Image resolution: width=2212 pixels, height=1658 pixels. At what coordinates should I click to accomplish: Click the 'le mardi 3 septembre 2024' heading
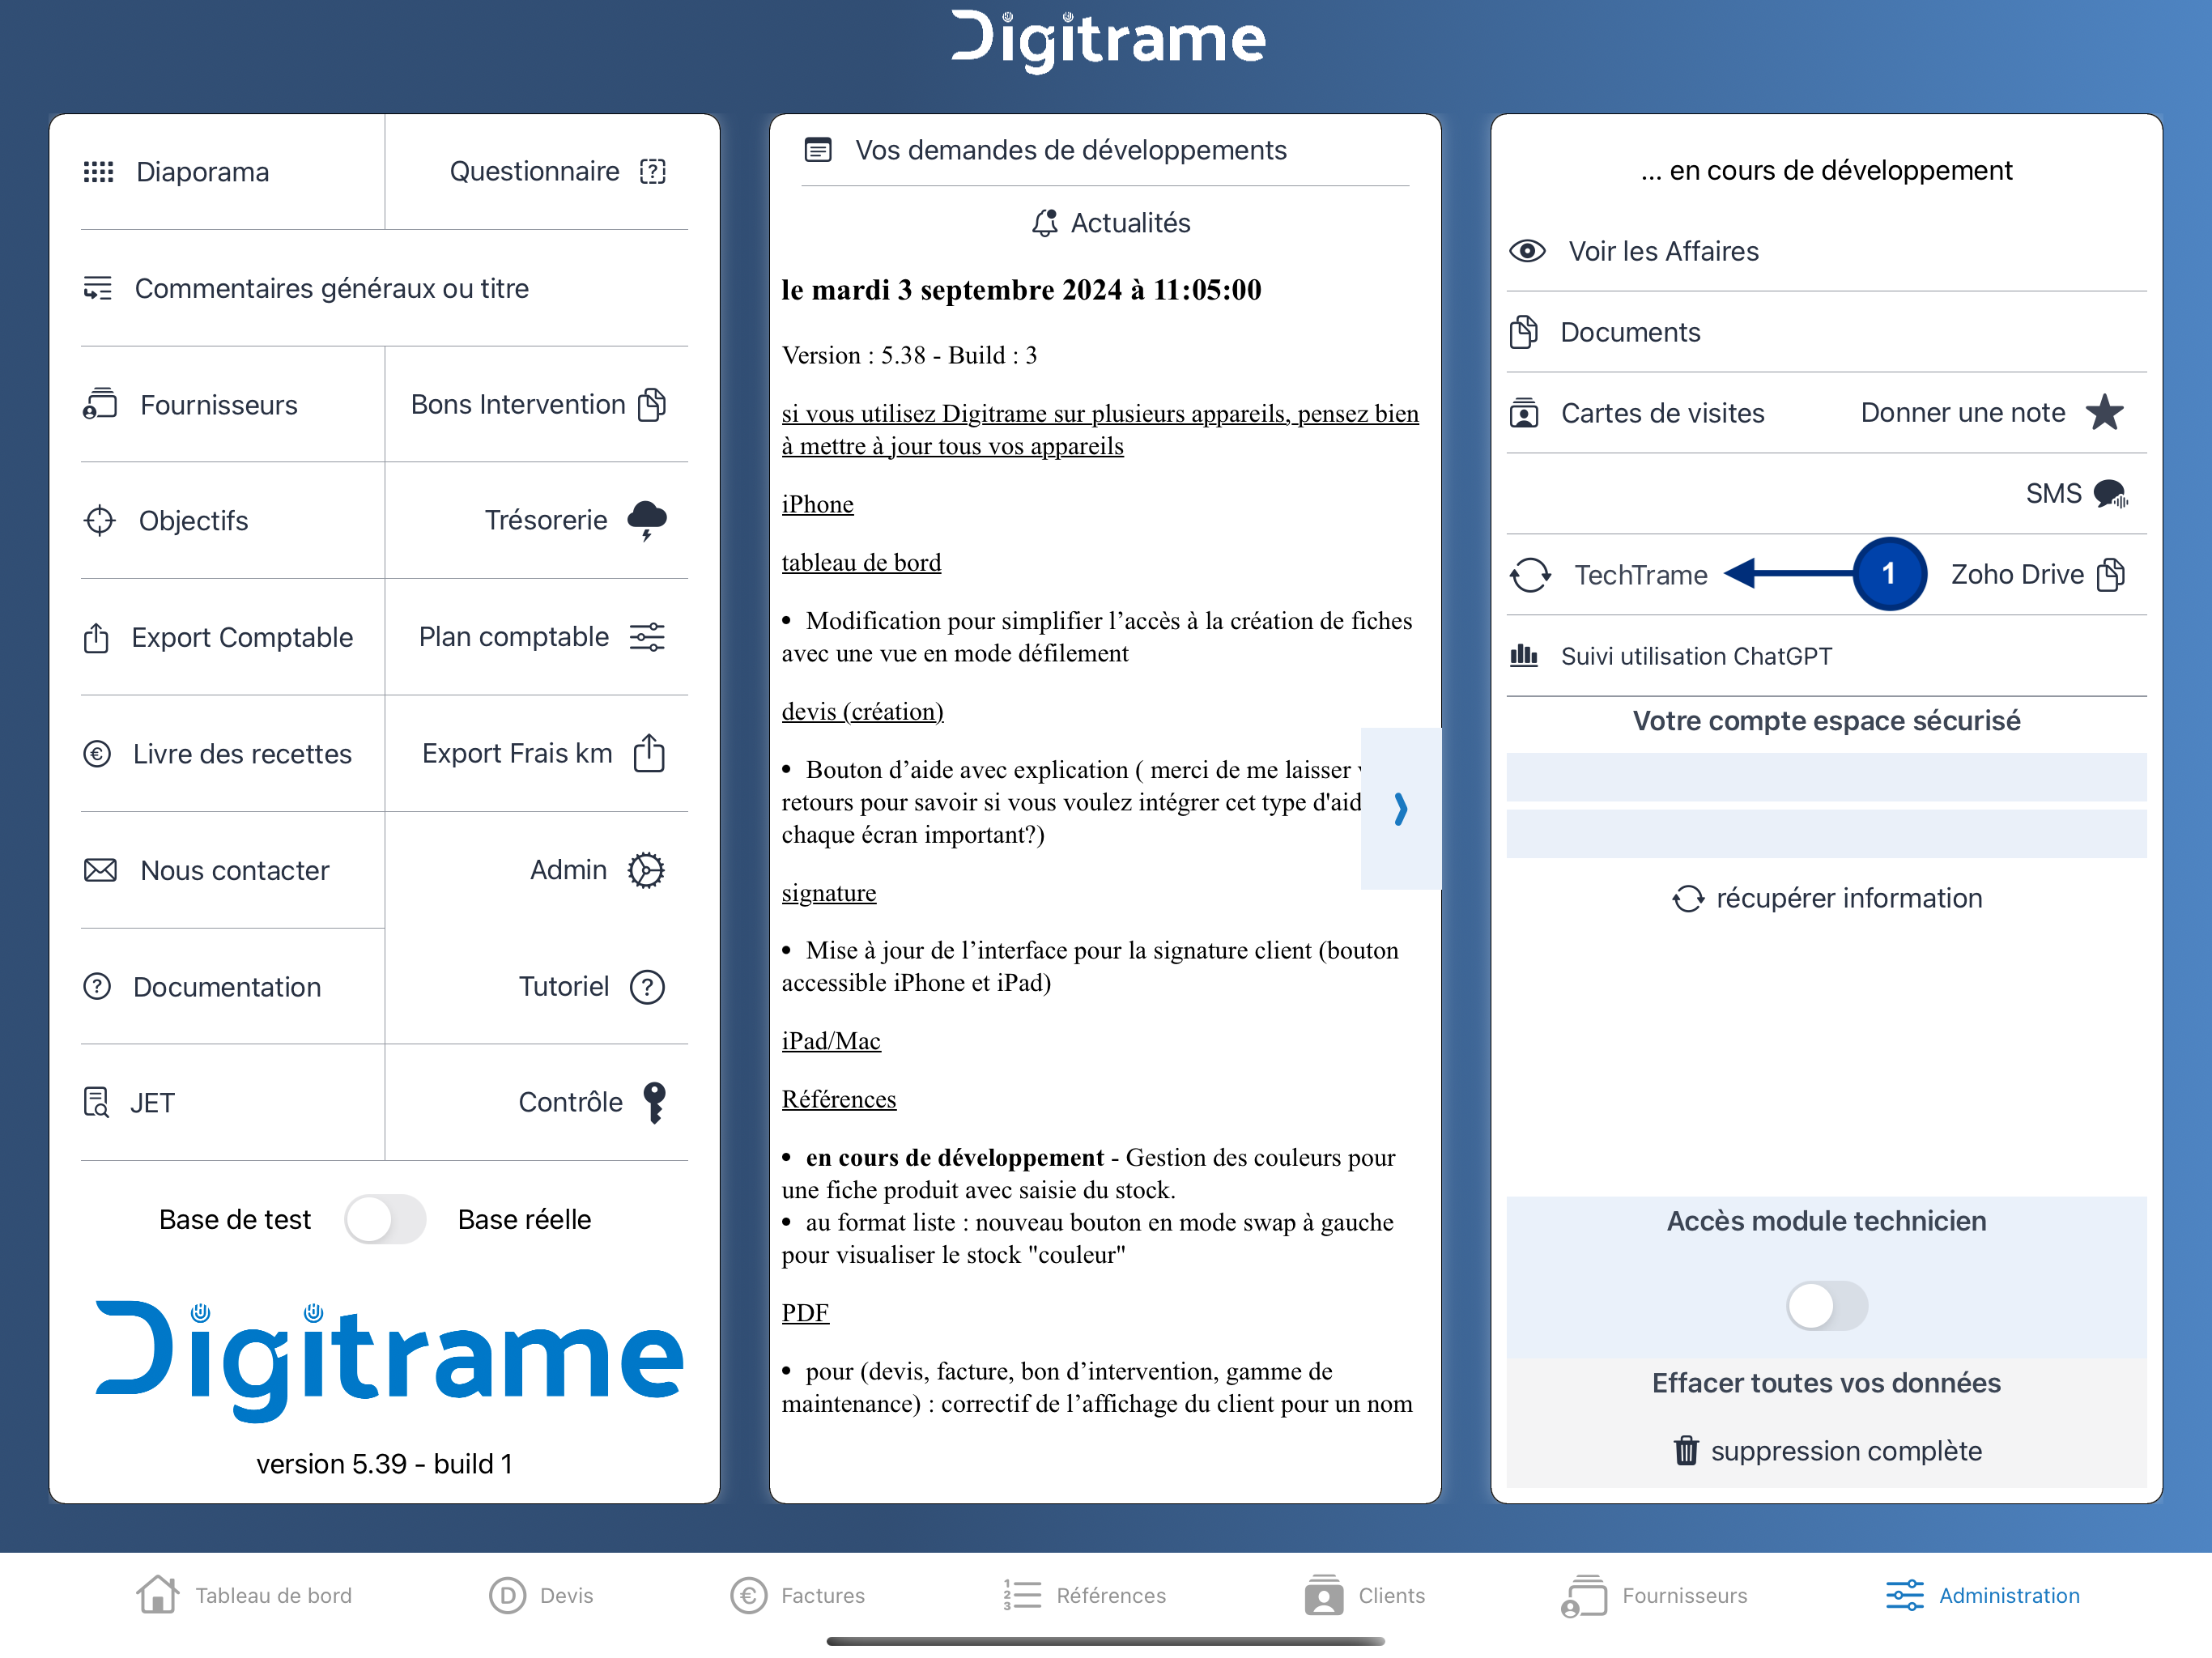pyautogui.click(x=1021, y=290)
